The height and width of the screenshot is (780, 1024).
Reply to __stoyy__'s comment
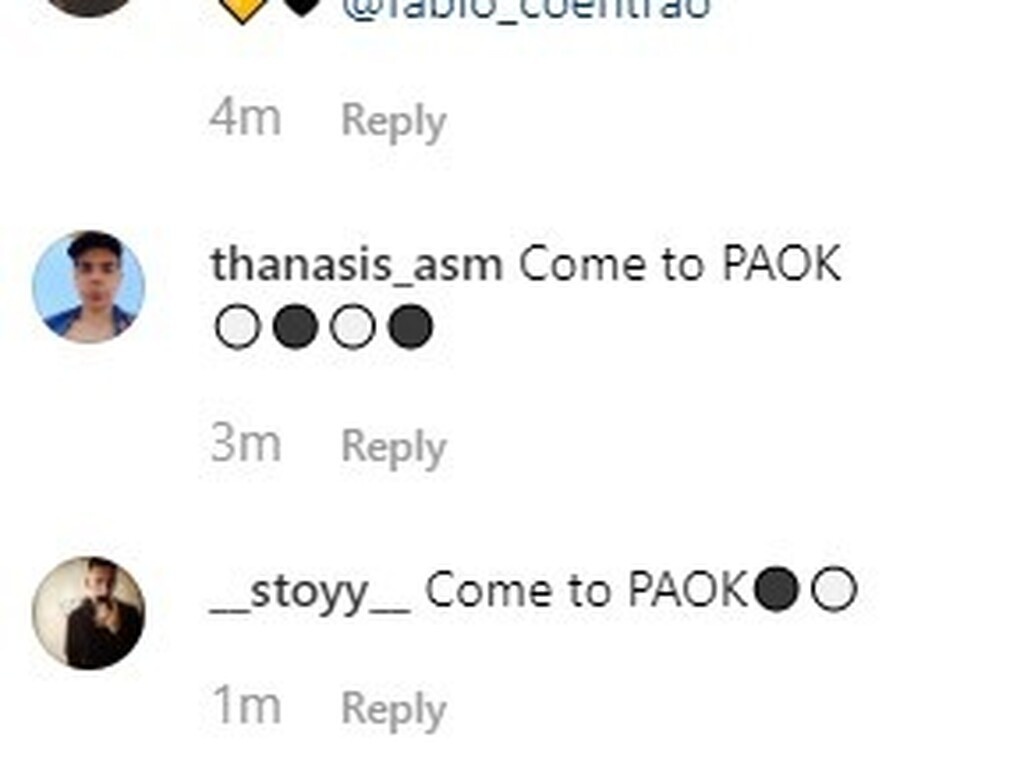[394, 709]
